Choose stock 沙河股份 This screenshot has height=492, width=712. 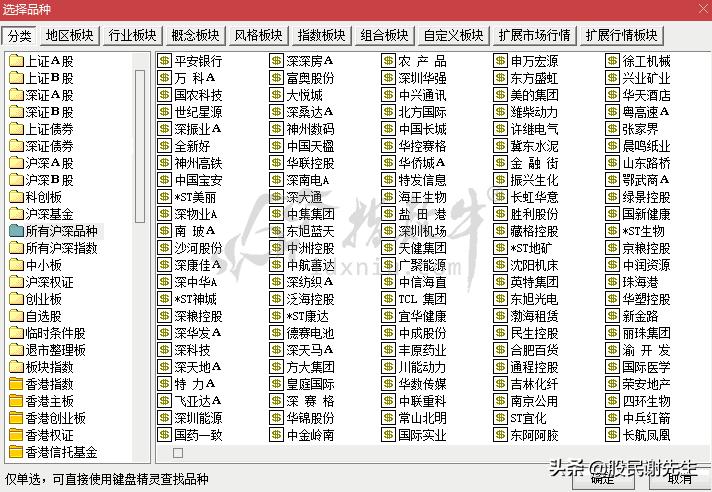point(198,248)
